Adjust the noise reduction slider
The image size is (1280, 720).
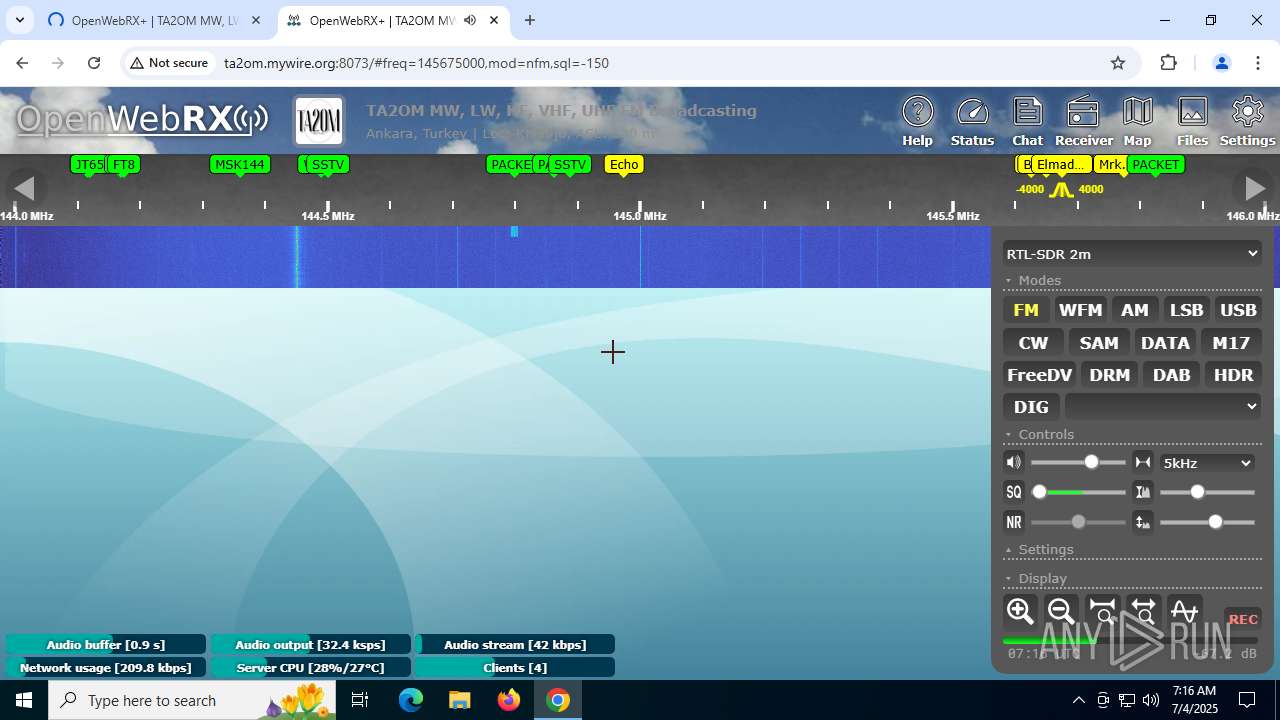1078,522
